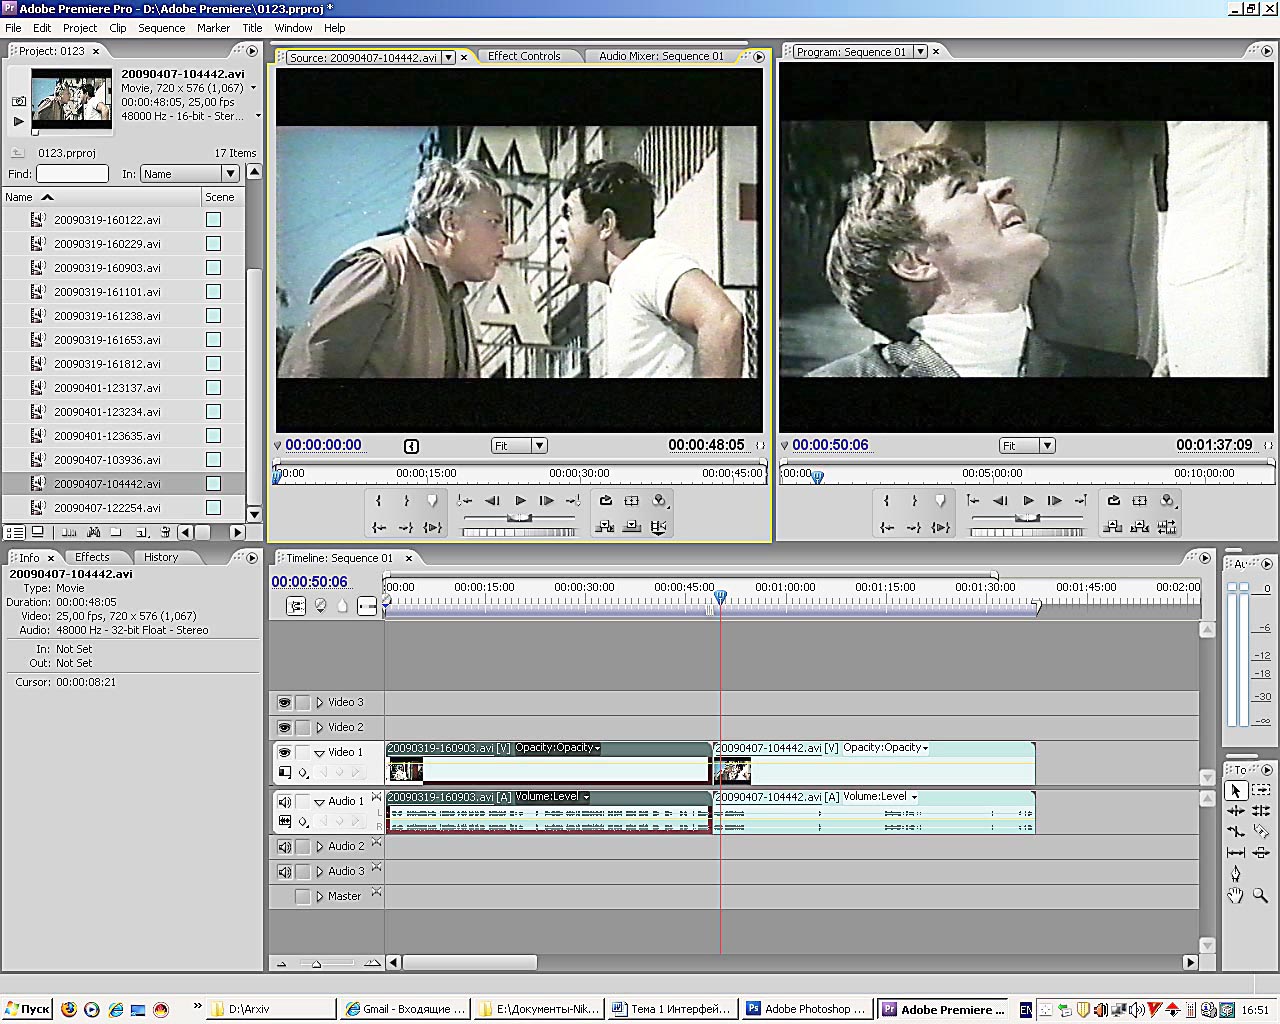Screen dimensions: 1280x1024
Task: Switch to Audio Mixer: Sequence 01 tab
Action: [661, 56]
